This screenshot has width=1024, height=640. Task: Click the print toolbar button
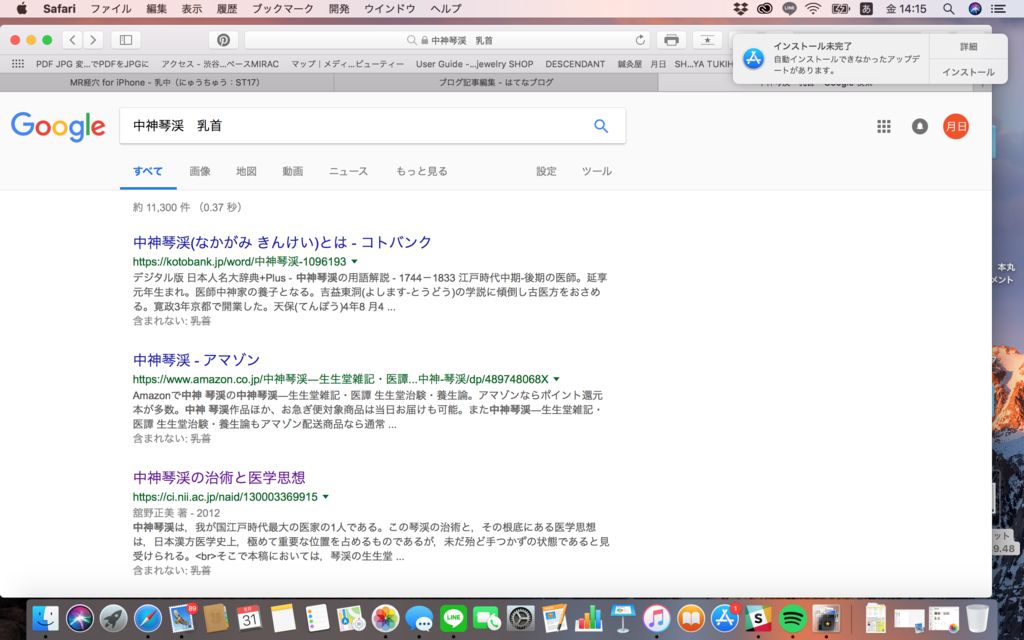coord(671,40)
